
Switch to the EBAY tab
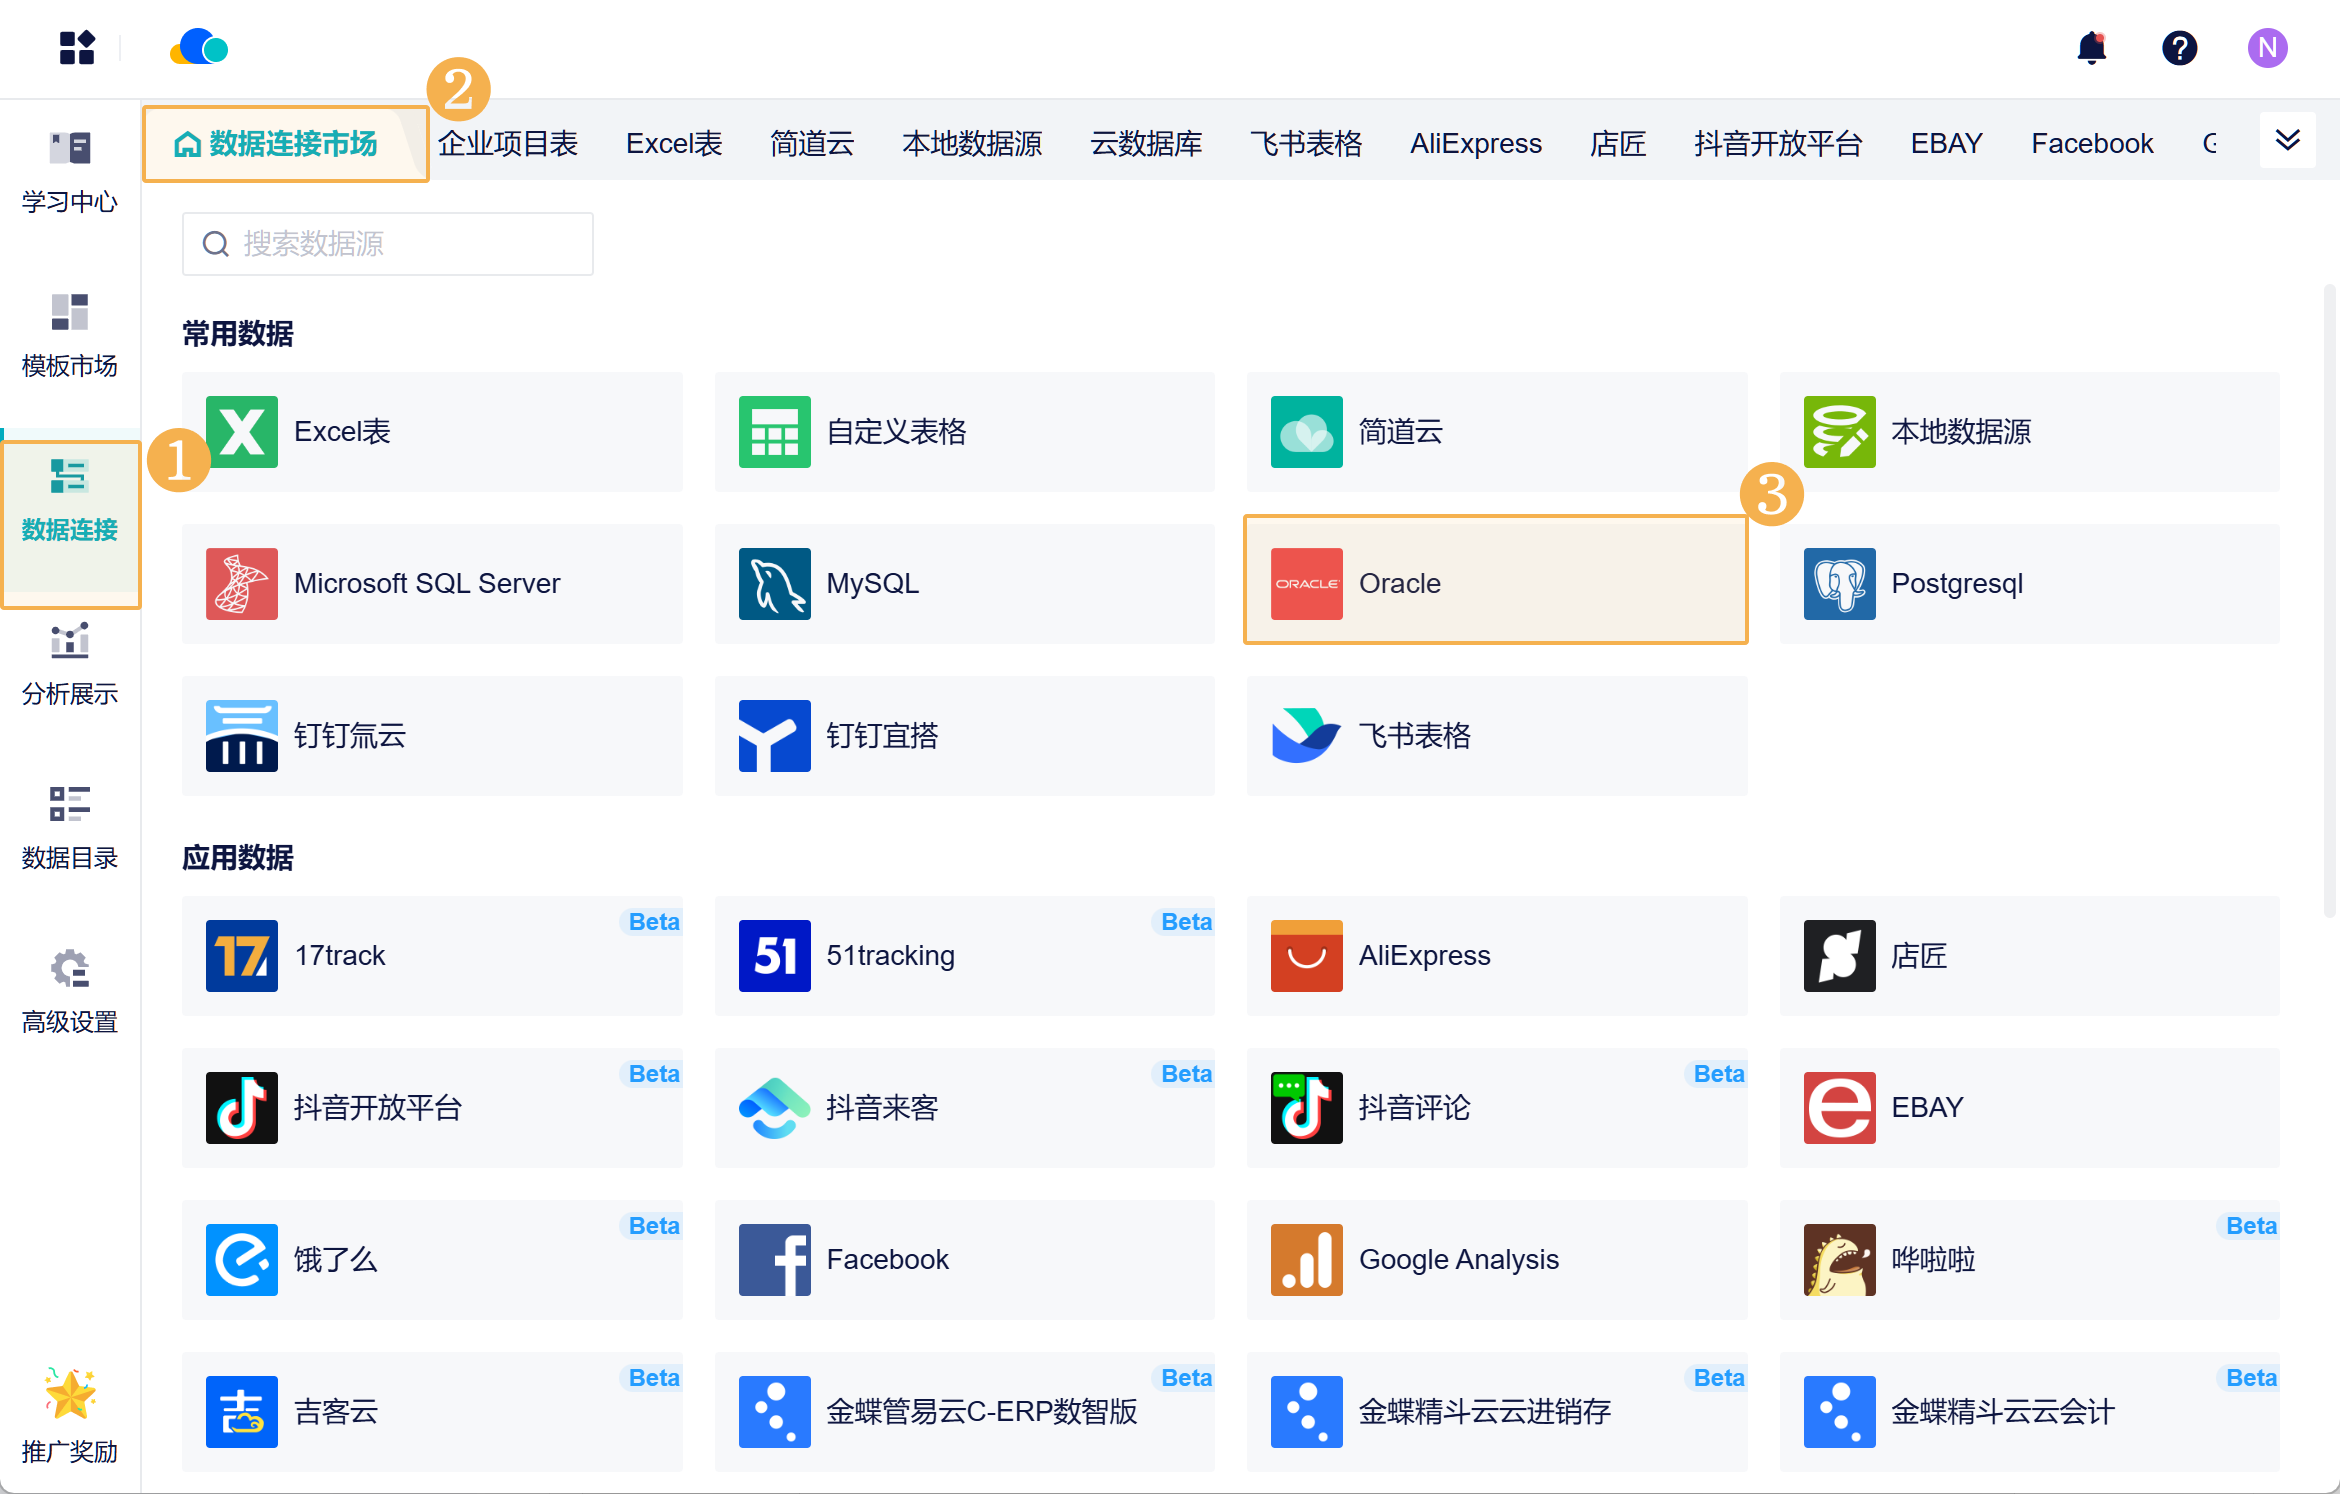tap(1947, 144)
